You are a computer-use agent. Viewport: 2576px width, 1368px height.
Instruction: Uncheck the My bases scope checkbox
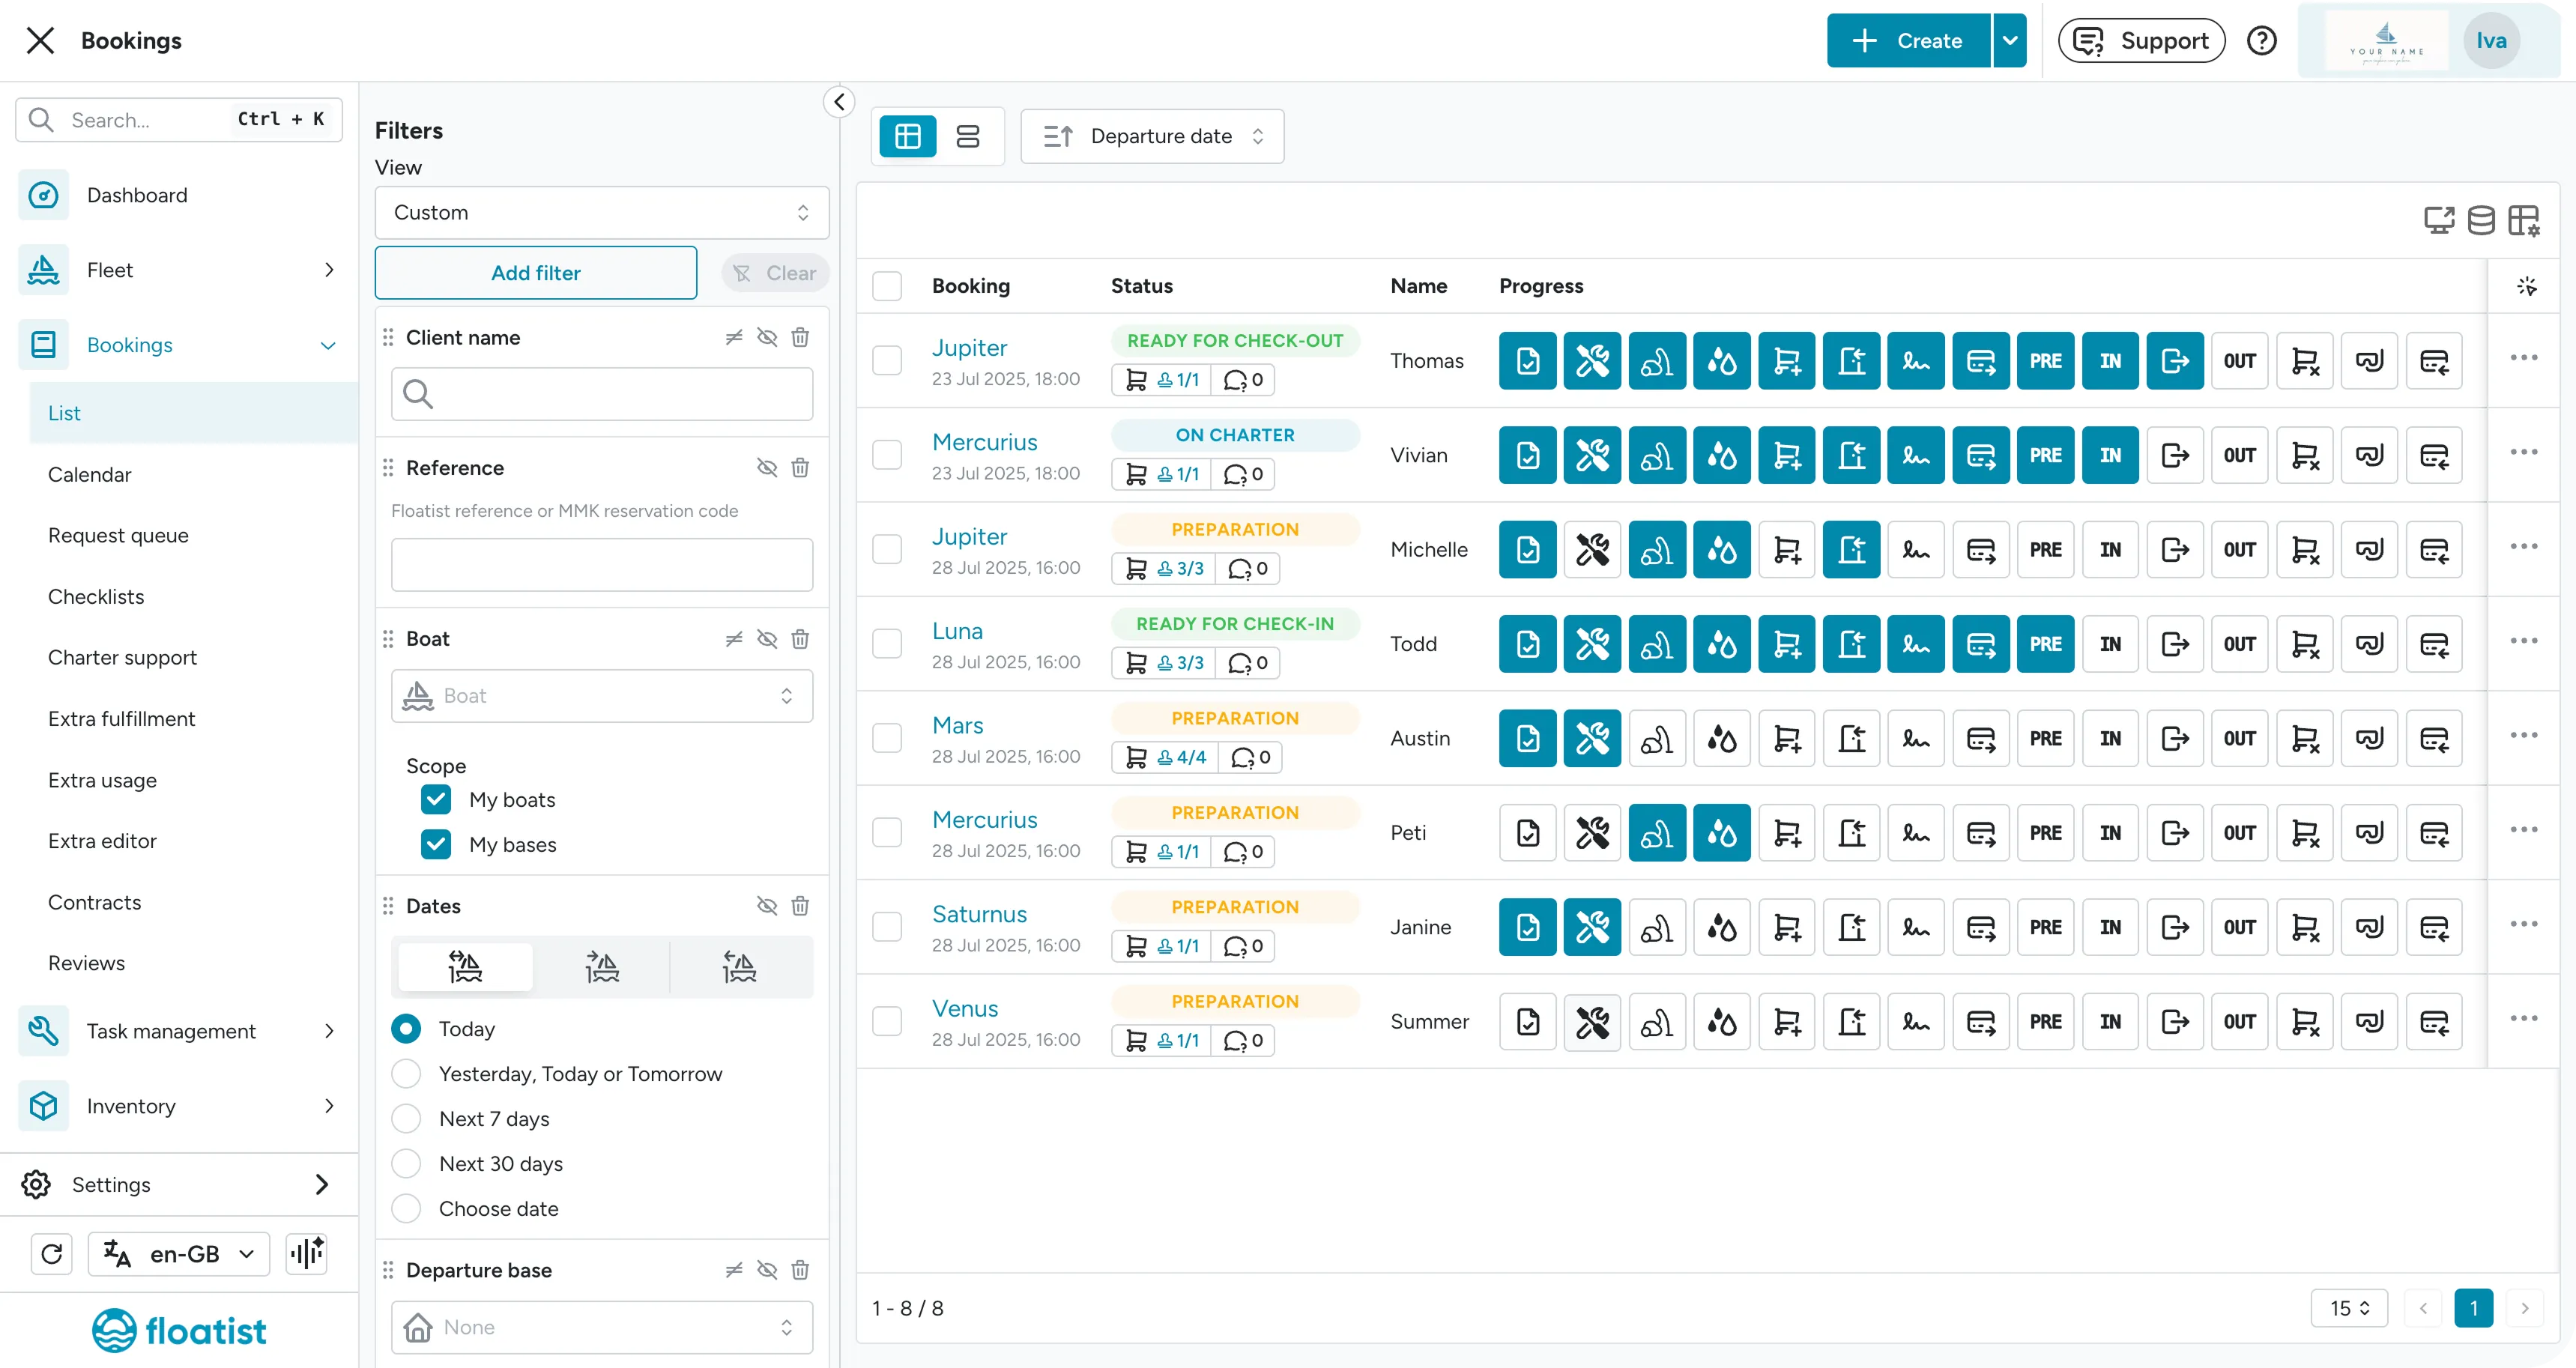coord(436,844)
